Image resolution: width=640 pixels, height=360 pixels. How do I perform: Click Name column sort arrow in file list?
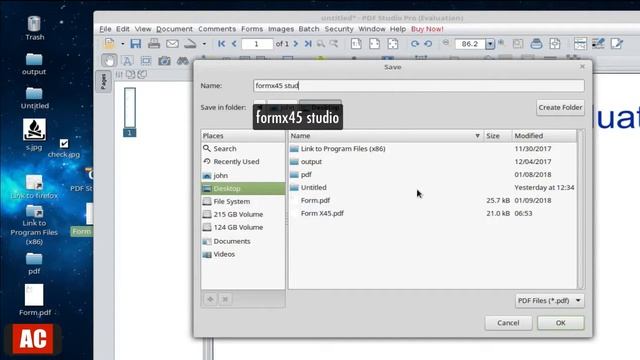(477, 136)
